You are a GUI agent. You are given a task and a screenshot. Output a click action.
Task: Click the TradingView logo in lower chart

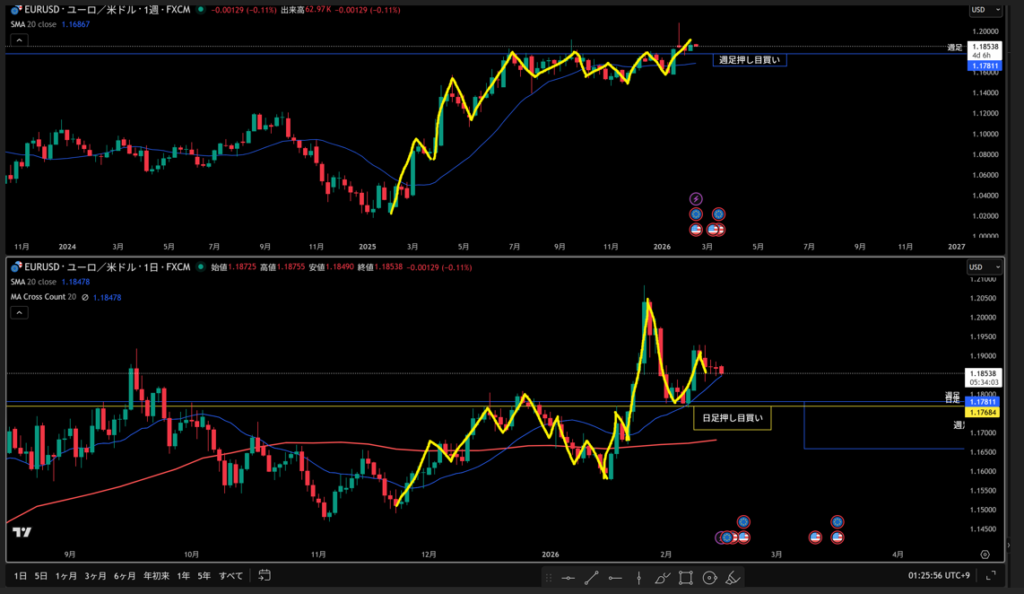coord(22,532)
